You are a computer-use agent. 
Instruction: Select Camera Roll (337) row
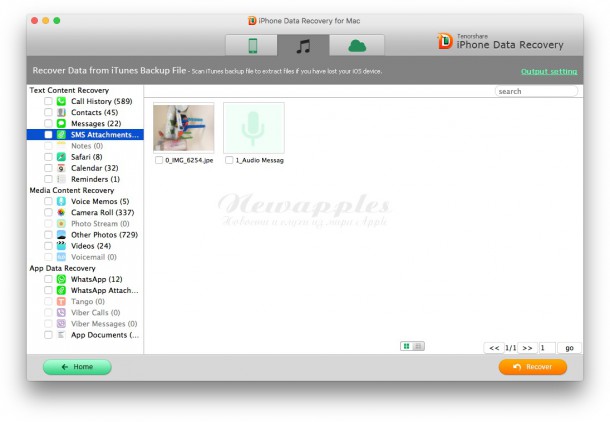pyautogui.click(x=85, y=213)
